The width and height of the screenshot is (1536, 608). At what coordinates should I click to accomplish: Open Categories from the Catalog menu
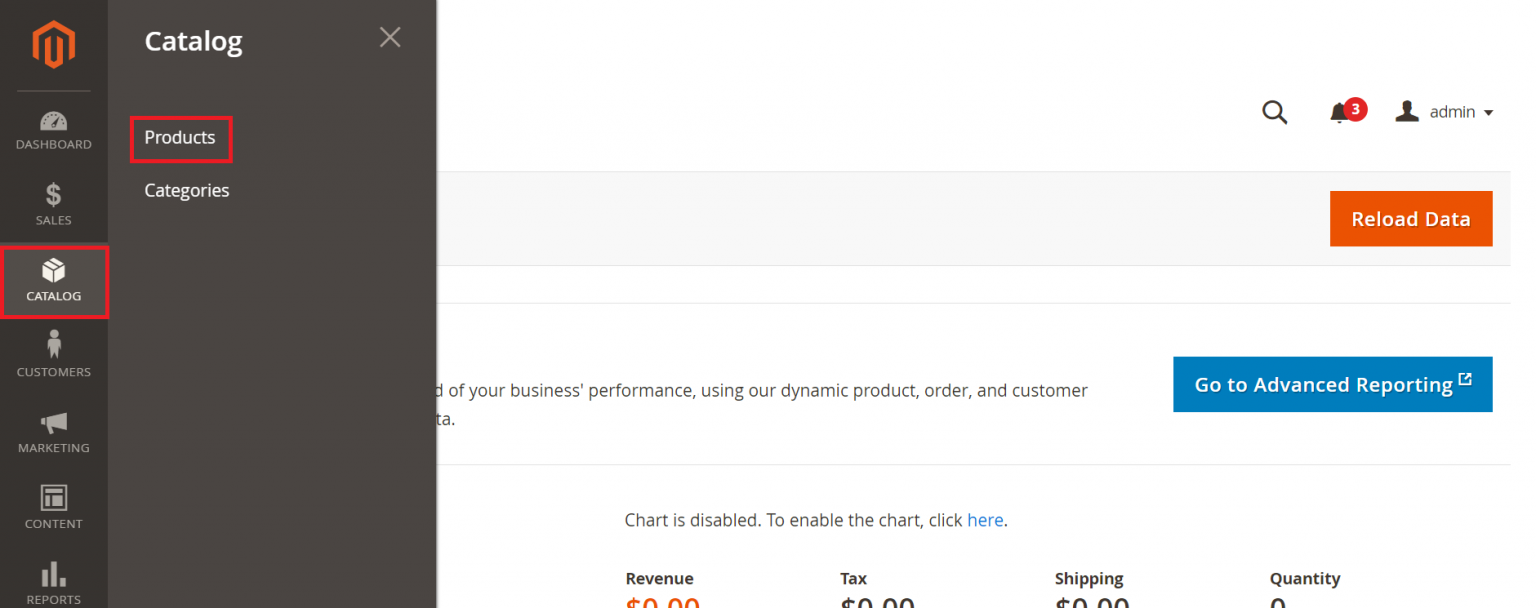tap(186, 190)
